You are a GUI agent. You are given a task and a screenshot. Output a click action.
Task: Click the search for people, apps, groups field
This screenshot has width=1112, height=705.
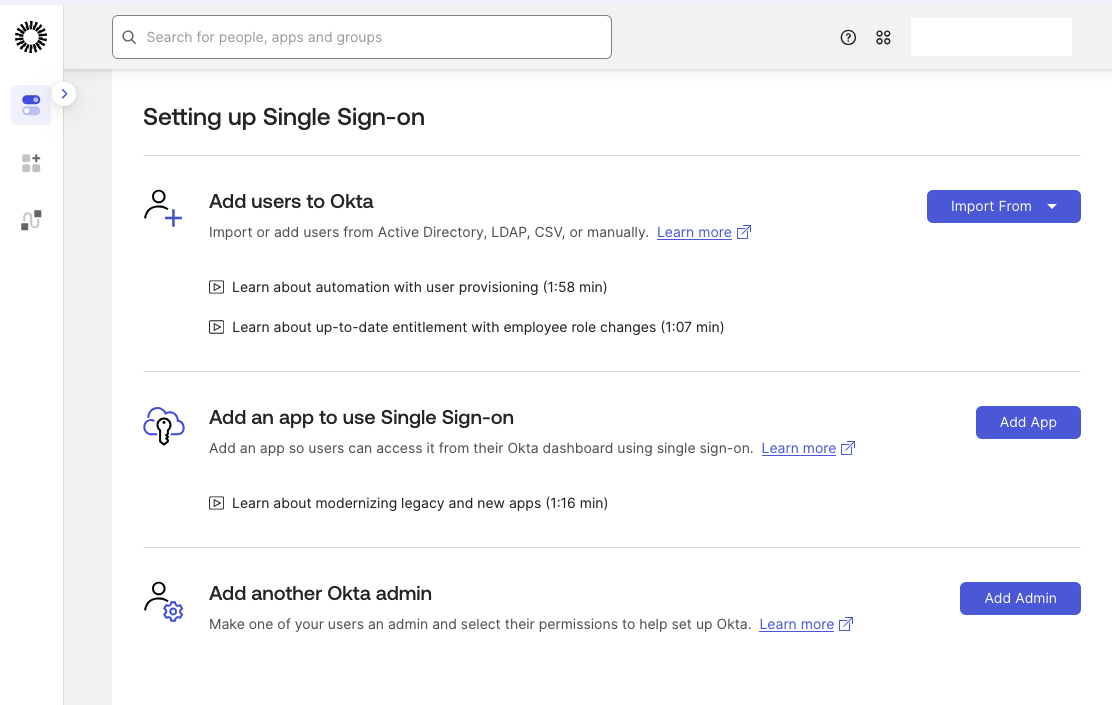362,37
